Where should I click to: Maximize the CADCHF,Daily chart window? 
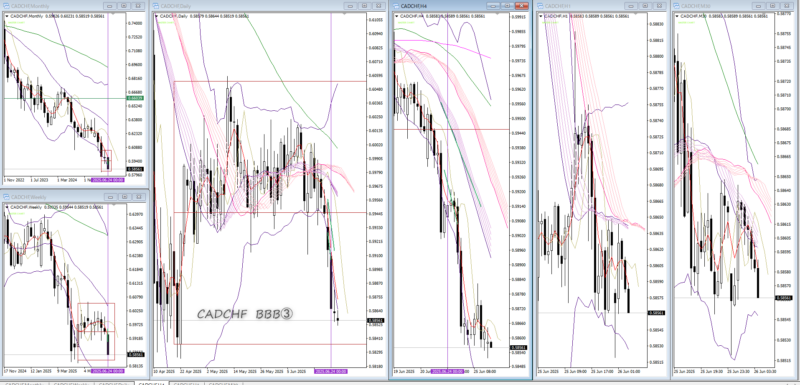[364, 6]
